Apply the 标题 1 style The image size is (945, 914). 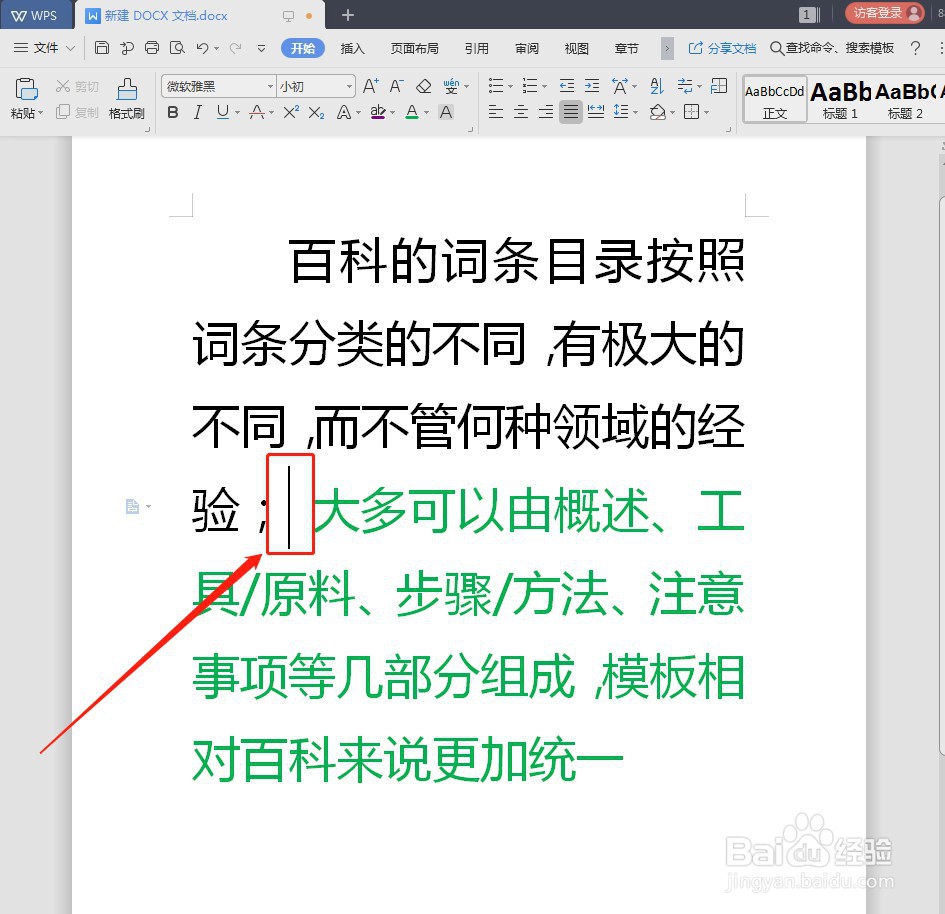point(839,100)
